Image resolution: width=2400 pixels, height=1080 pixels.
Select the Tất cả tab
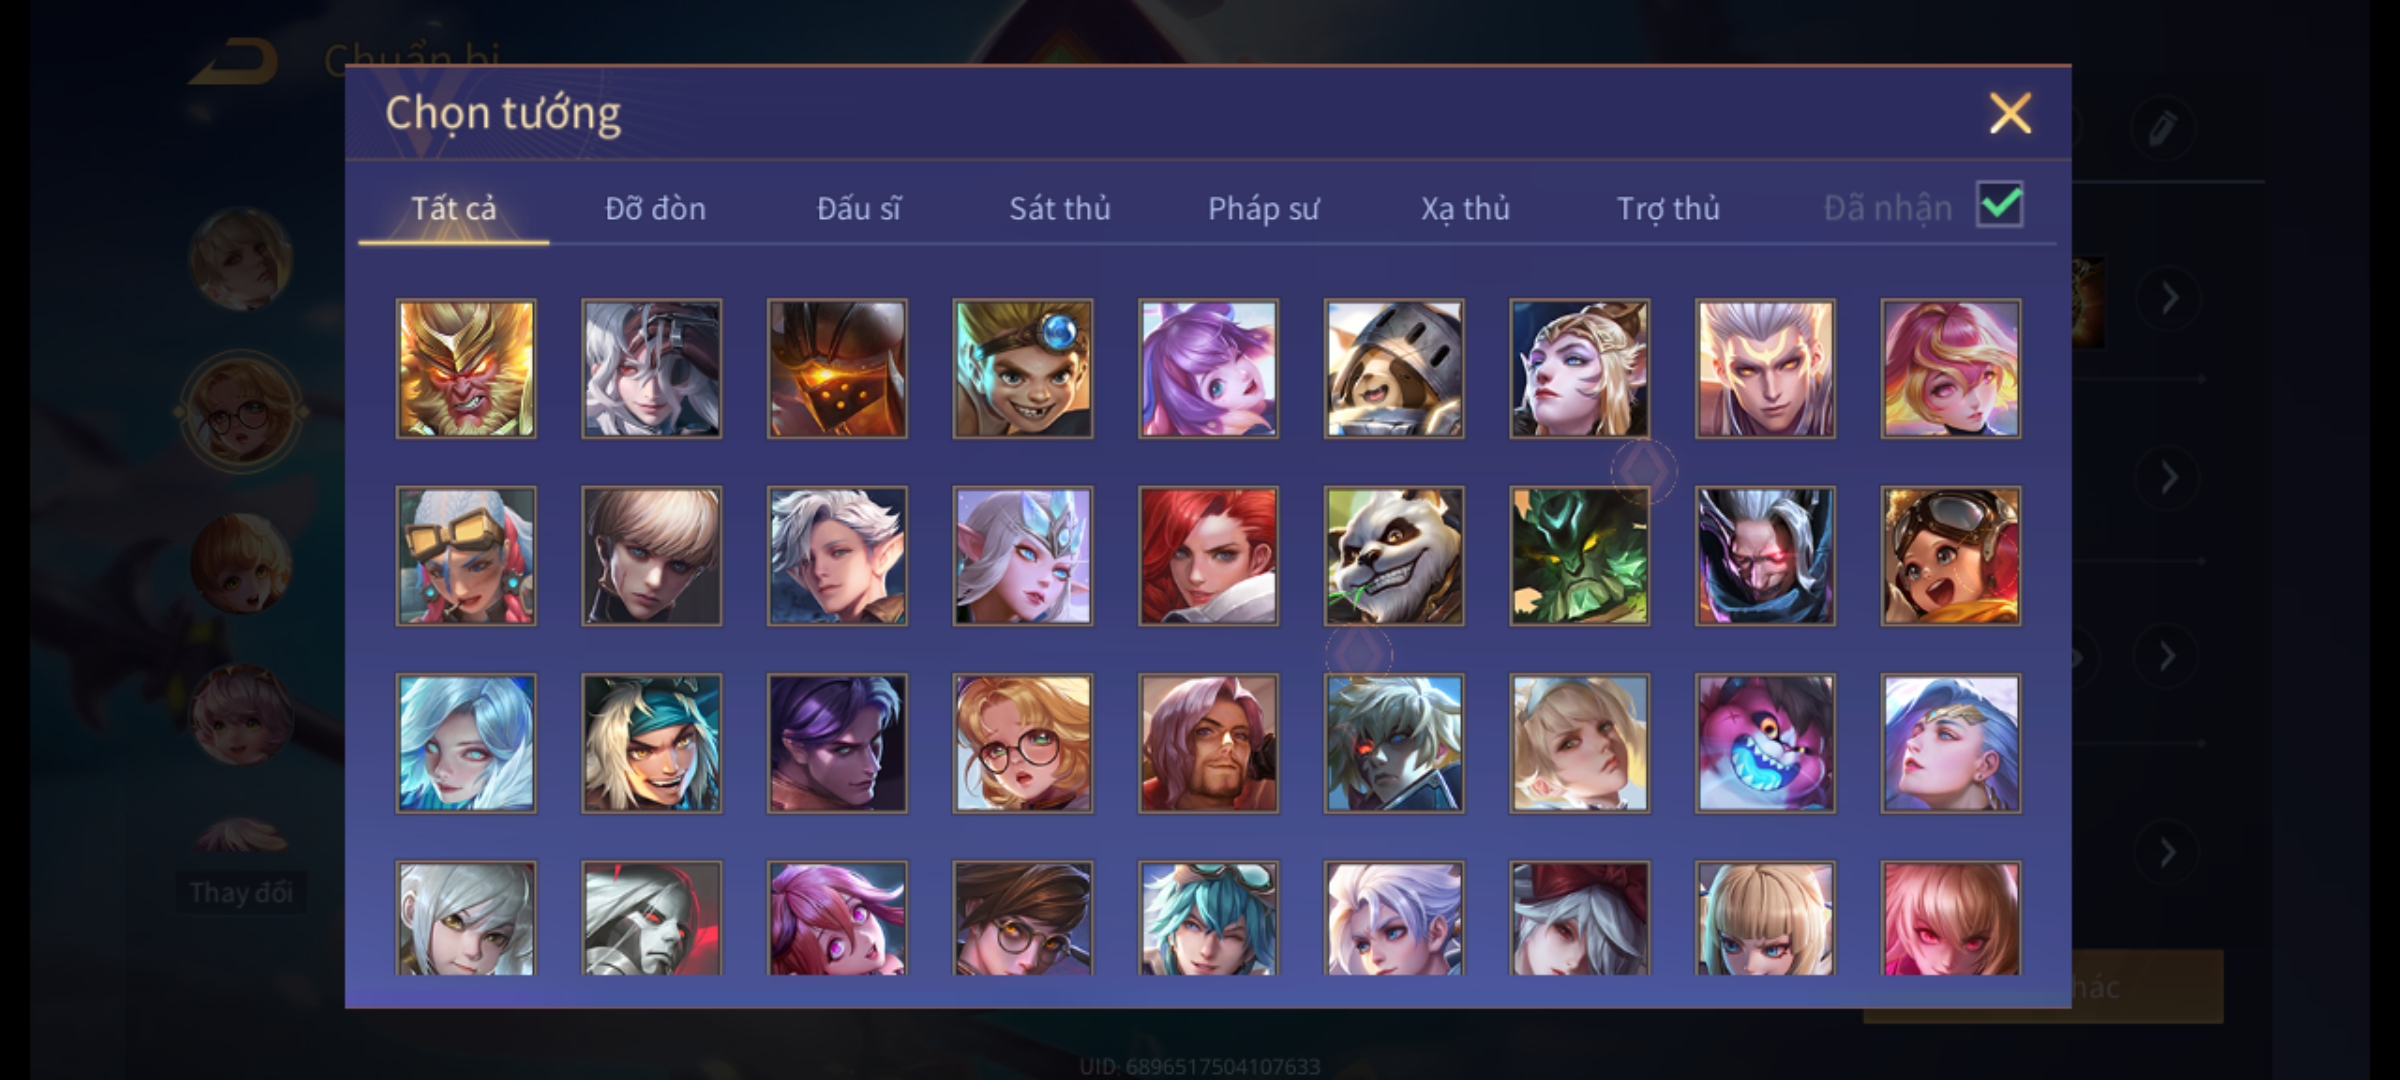click(x=453, y=208)
